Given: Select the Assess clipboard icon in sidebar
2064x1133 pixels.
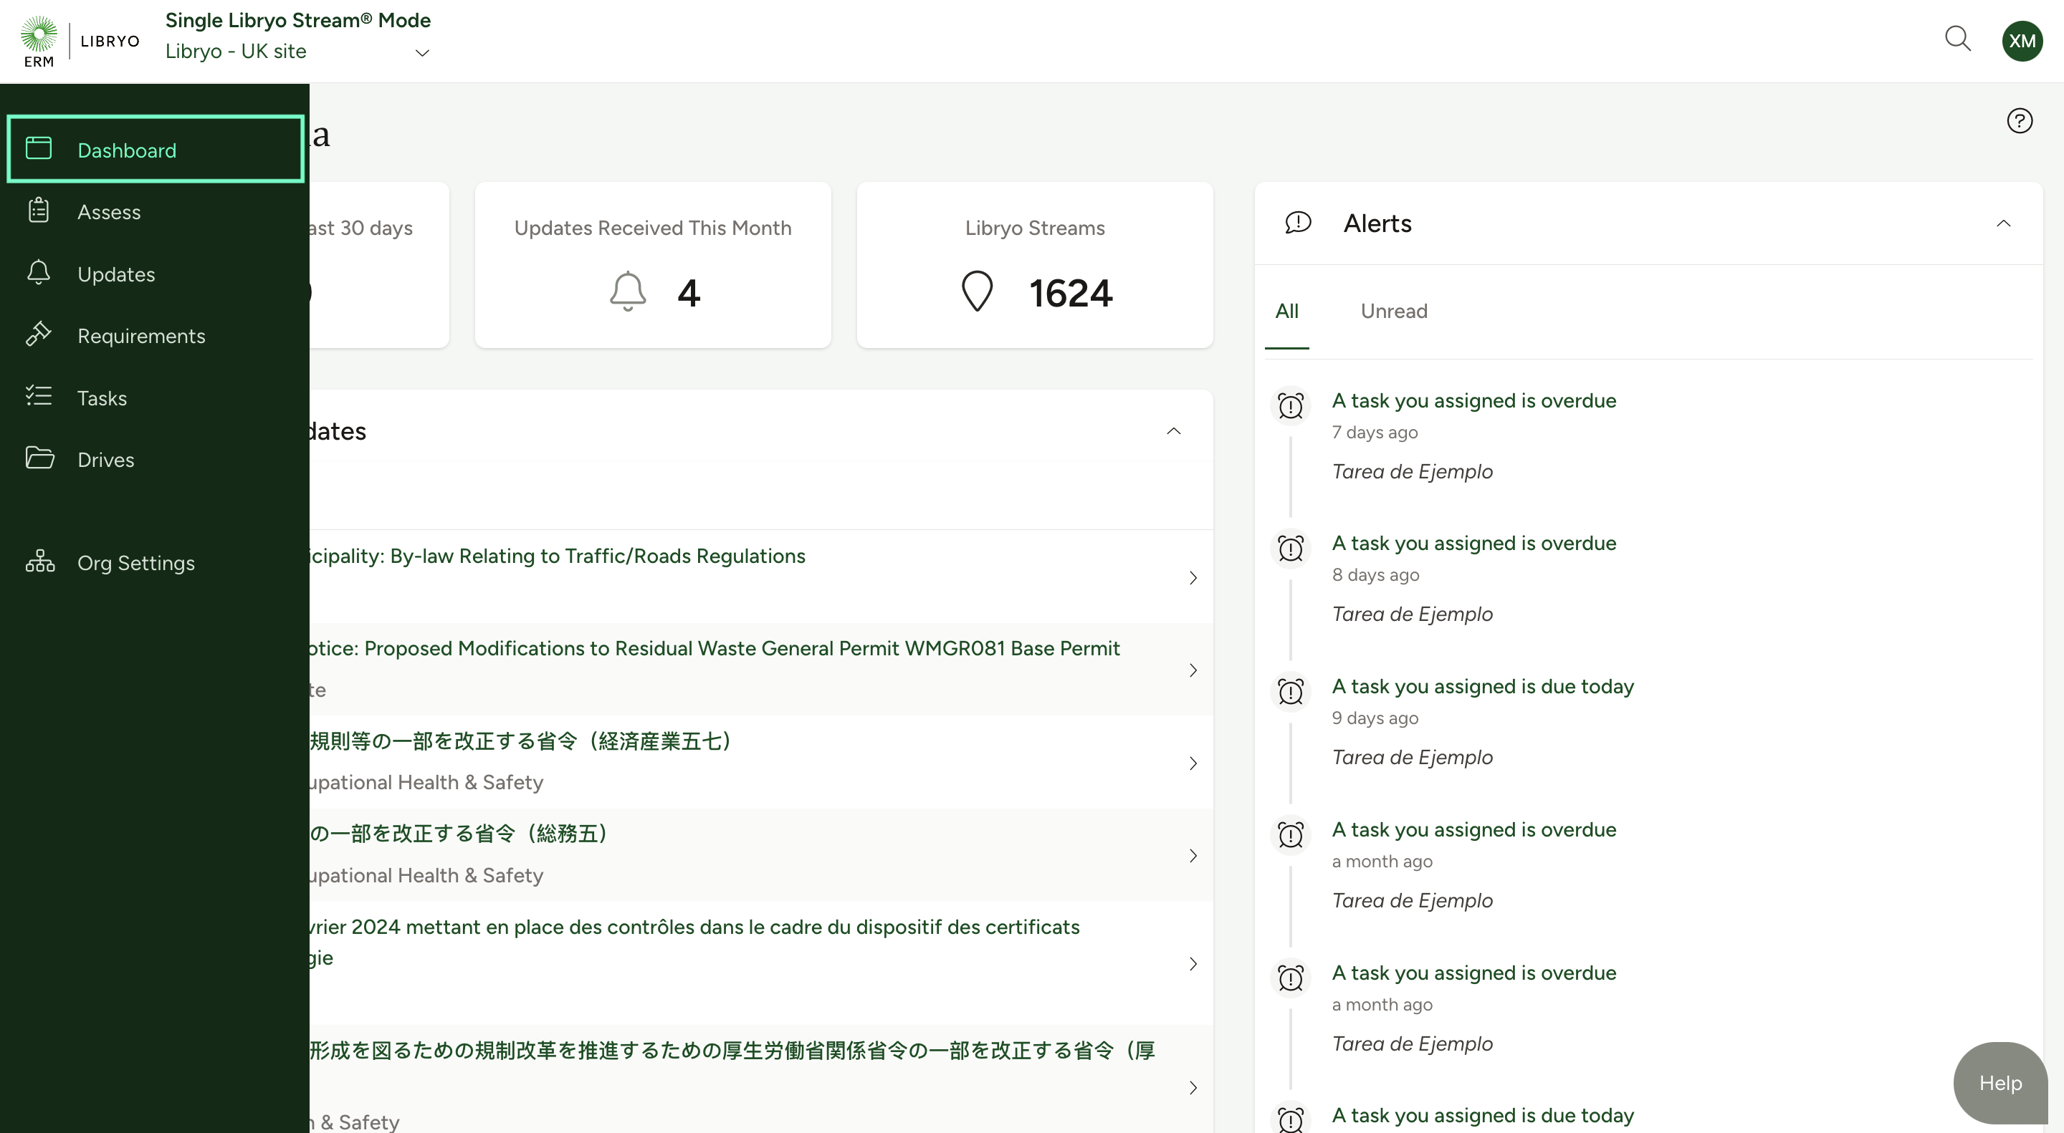Looking at the screenshot, I should coord(38,211).
